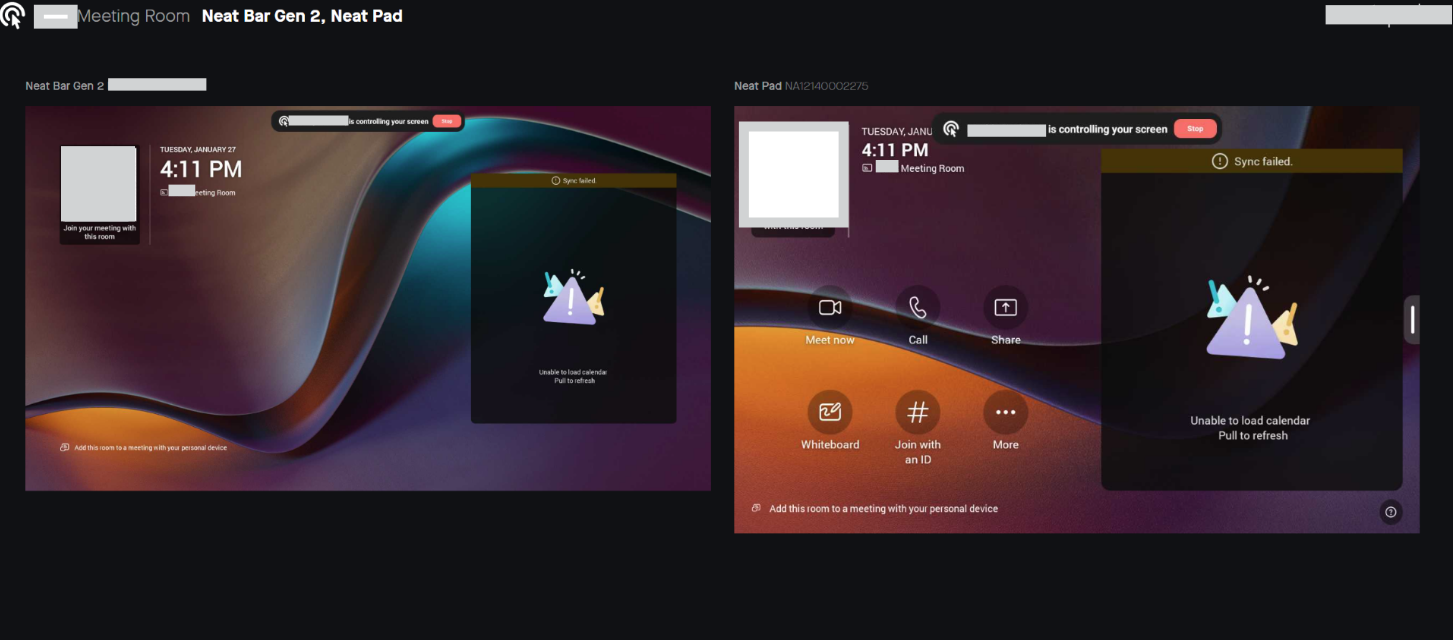Click controlling your screen icon on Neat Pad

[x=951, y=129]
